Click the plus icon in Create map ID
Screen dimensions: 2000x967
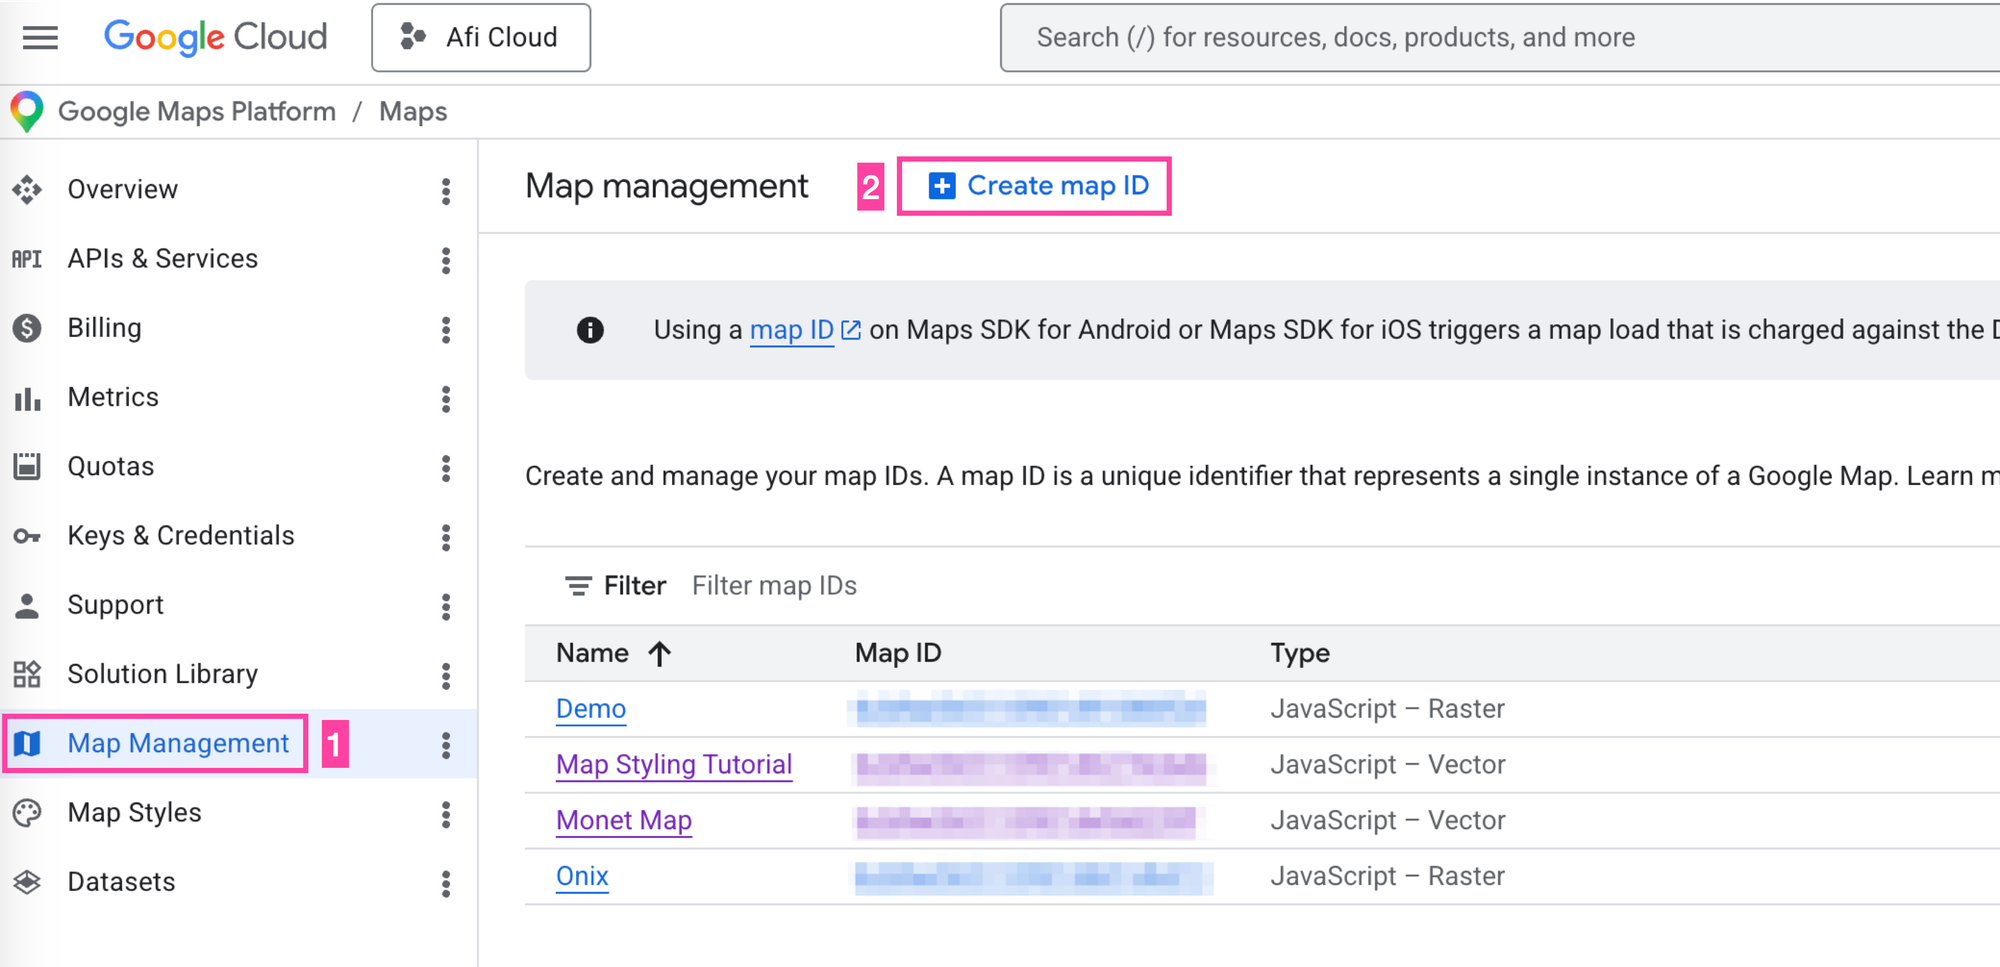pyautogui.click(x=942, y=186)
